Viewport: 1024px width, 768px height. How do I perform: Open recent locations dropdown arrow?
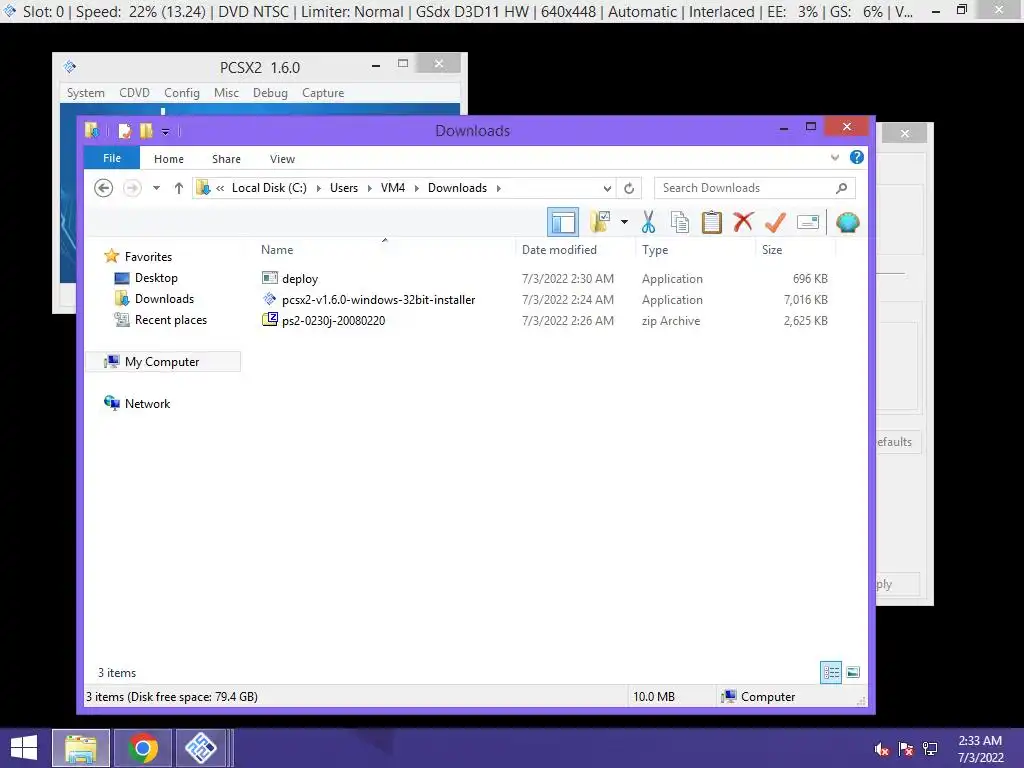tap(156, 188)
